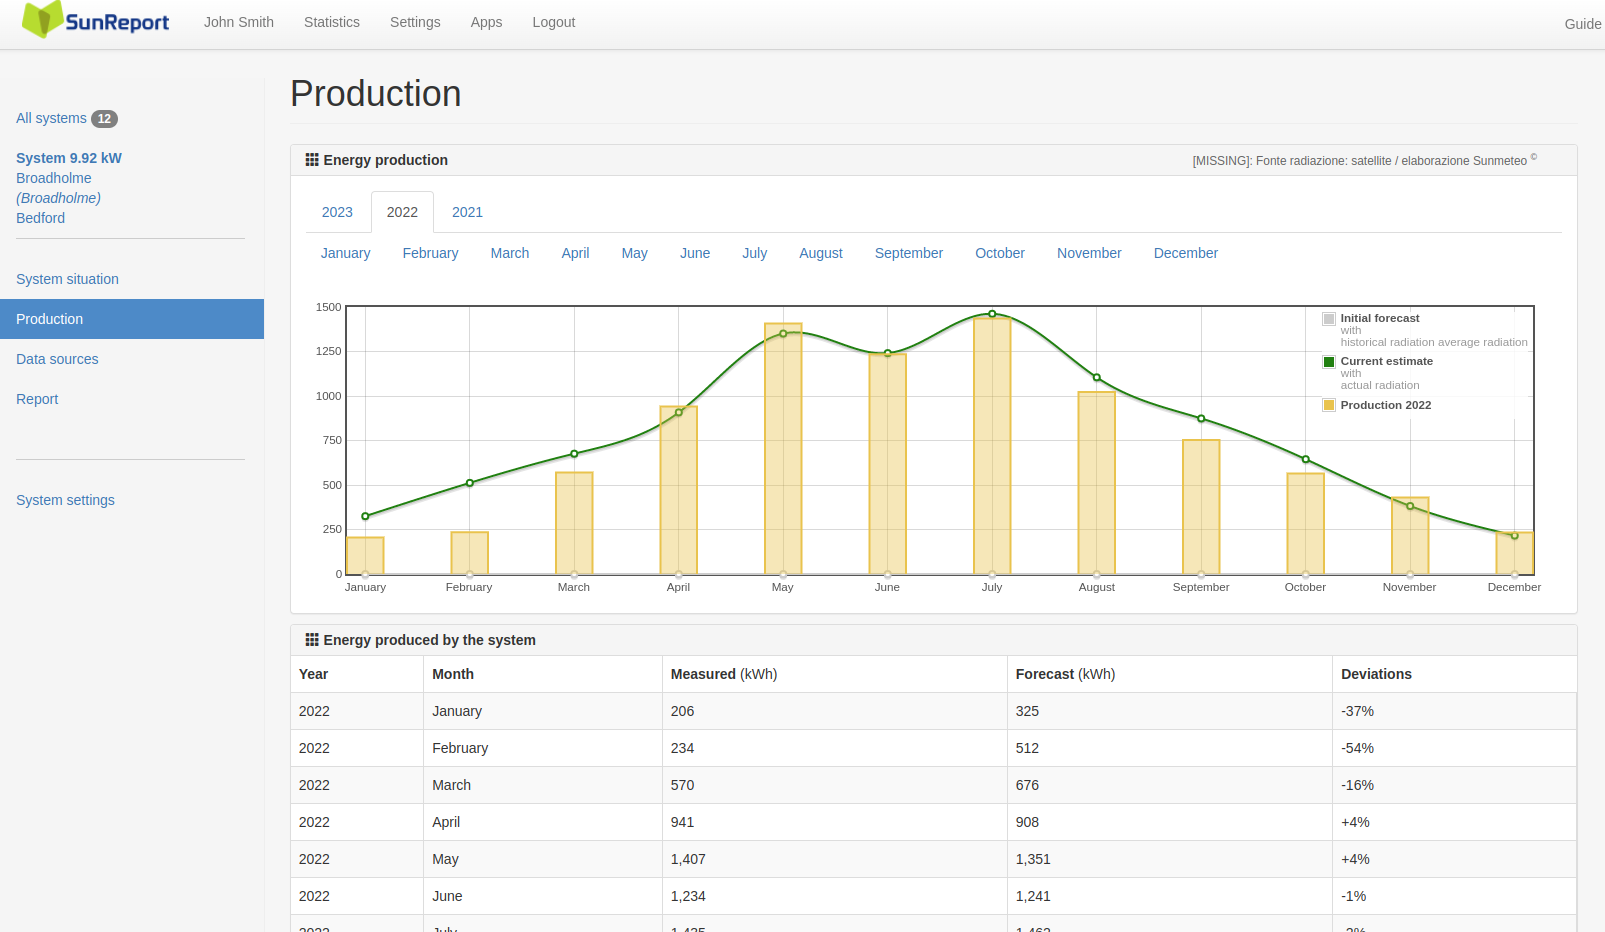Open the Statistics menu
This screenshot has width=1605, height=932.
tap(332, 22)
